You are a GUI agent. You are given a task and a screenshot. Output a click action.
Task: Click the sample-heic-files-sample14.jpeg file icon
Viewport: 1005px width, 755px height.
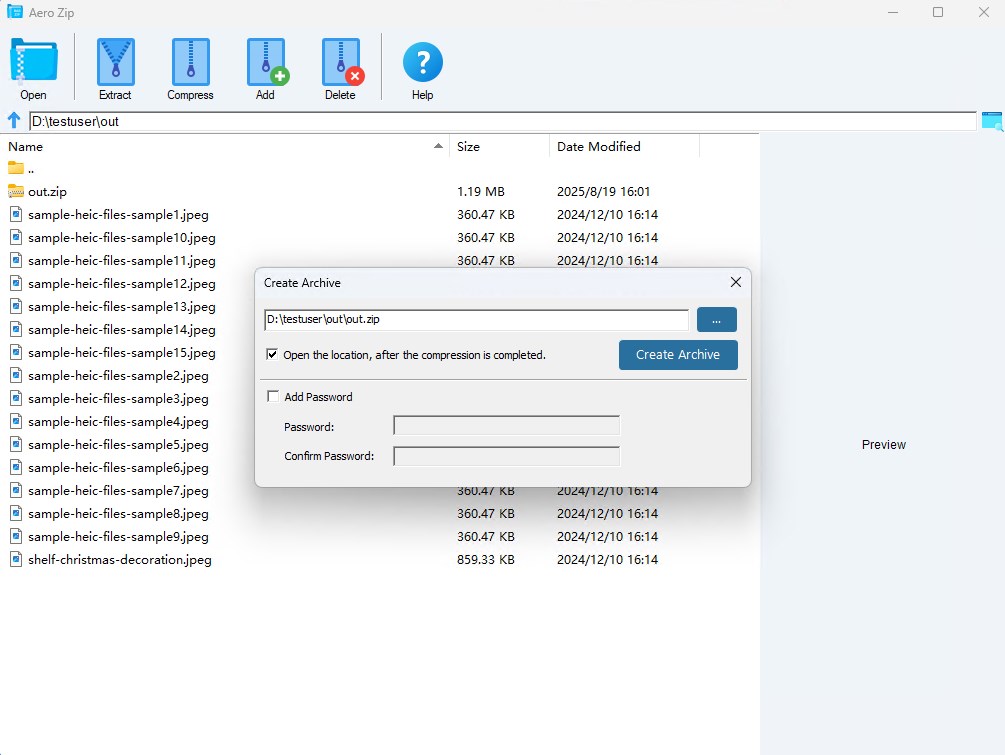16,329
